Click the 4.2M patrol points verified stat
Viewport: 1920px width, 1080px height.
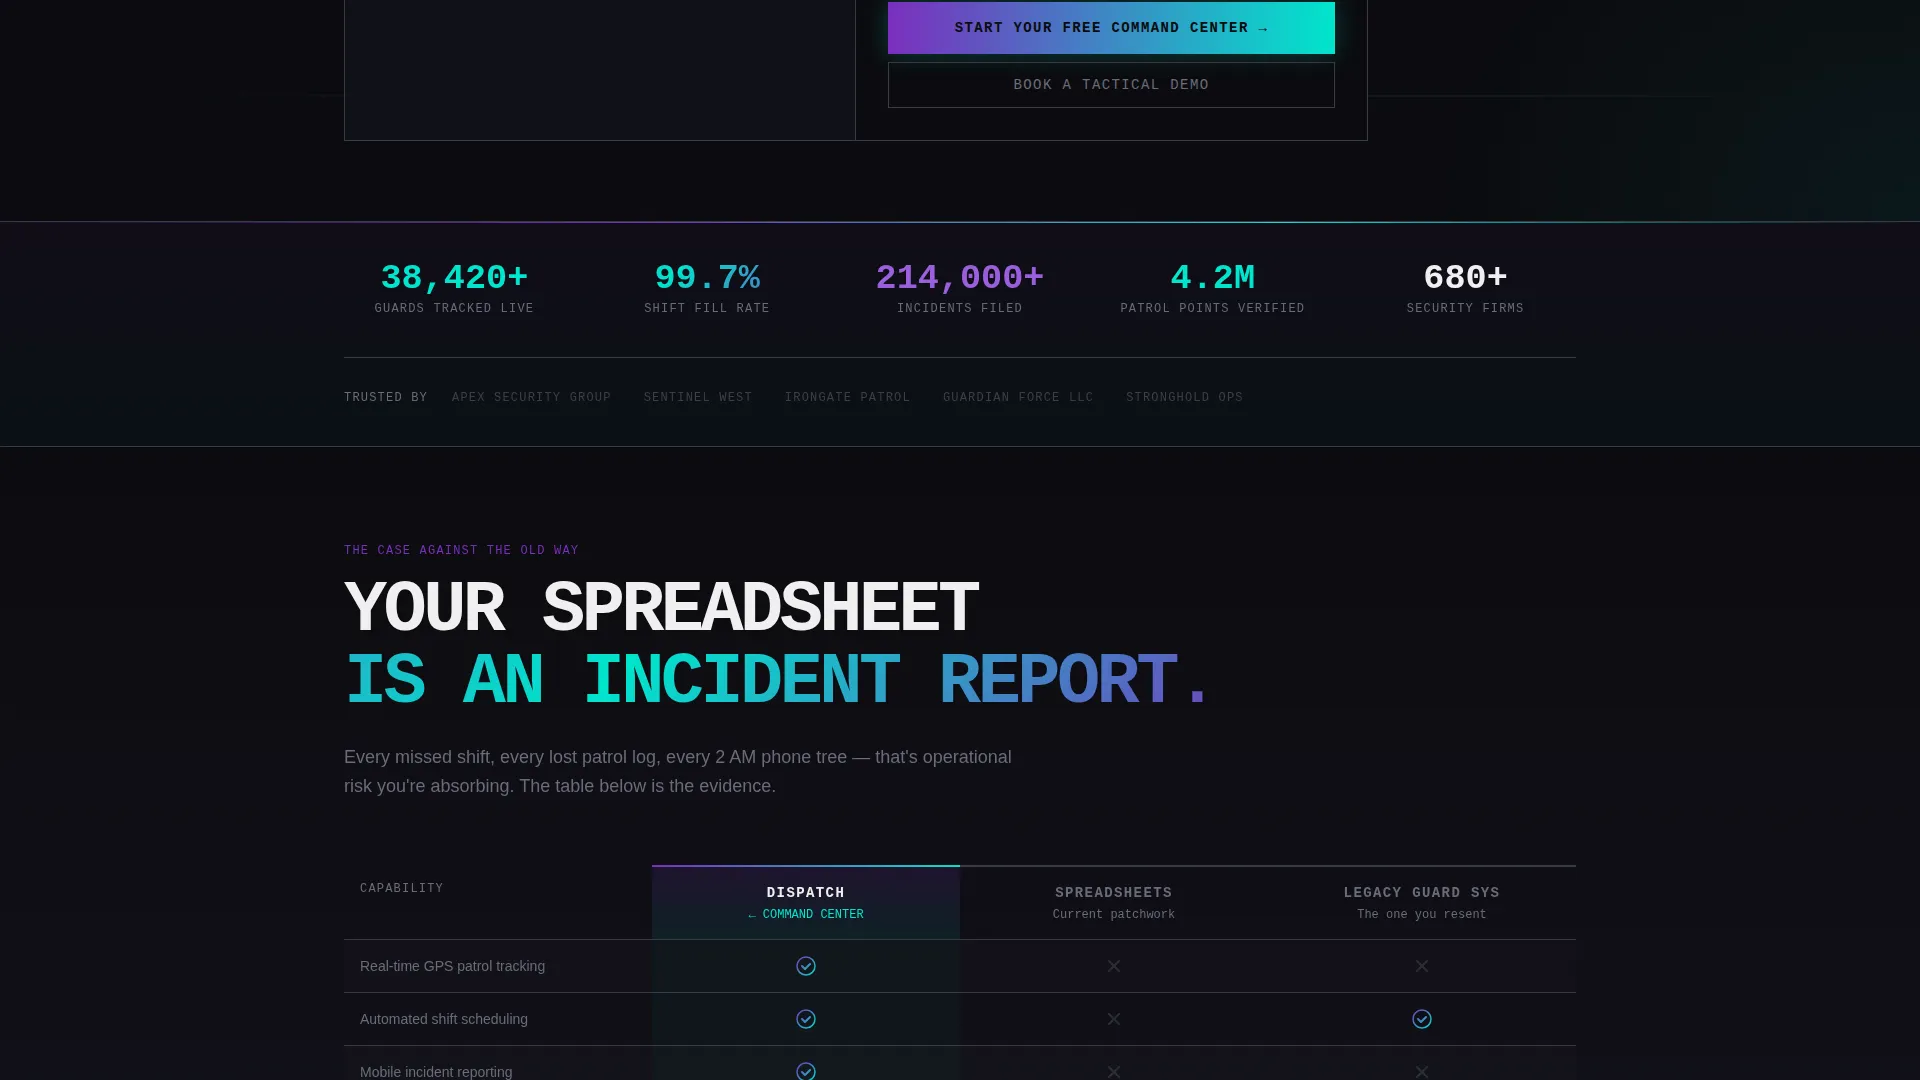1213,288
